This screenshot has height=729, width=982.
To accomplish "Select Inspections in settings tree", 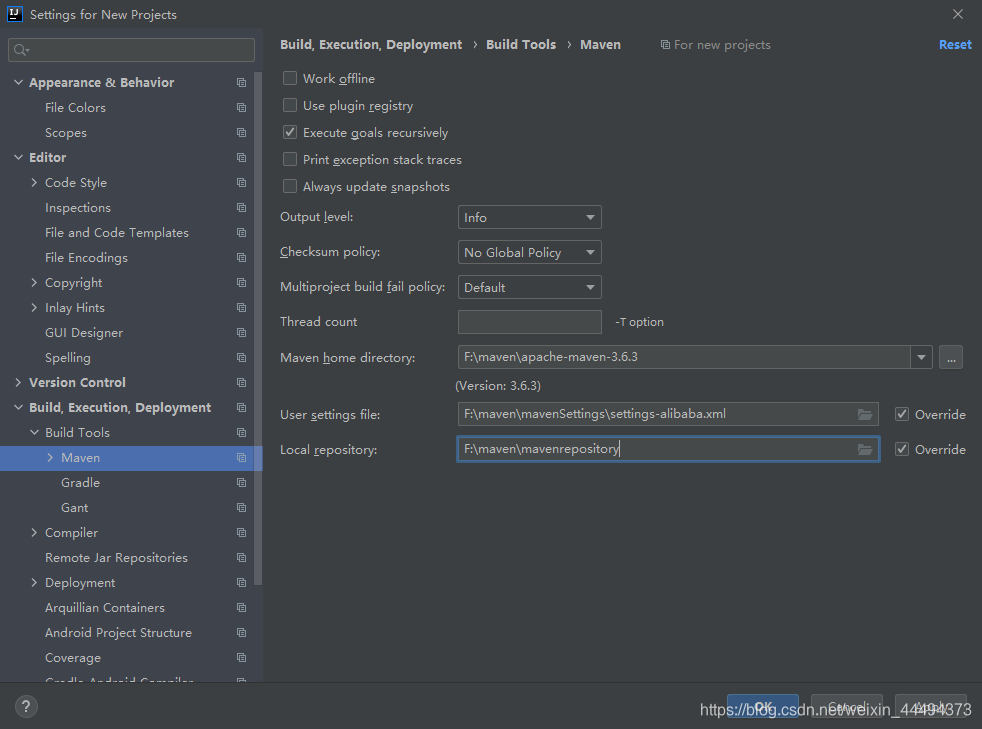I will pyautogui.click(x=78, y=208).
